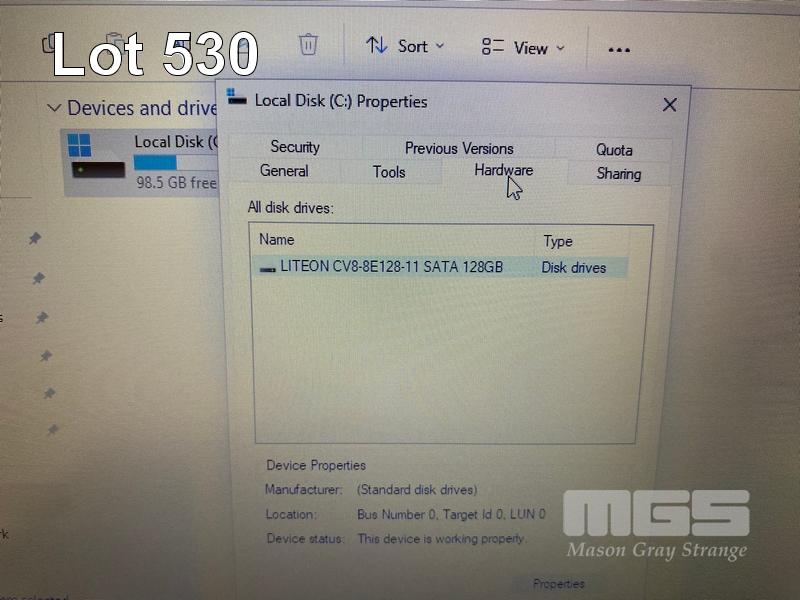Click the Properties button in dialog
This screenshot has height=600, width=800.
coord(558,583)
